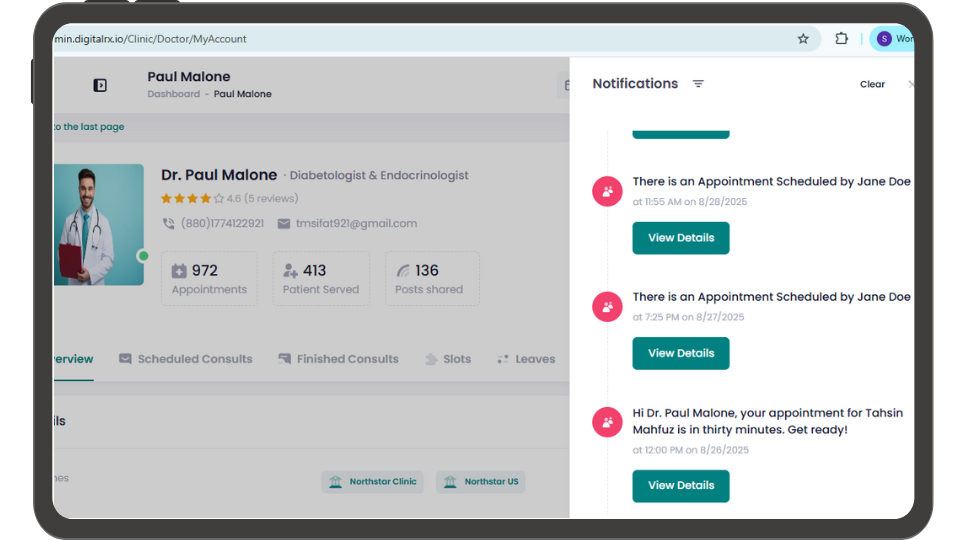Click the Dashboard breadcrumb link
Screen dimensions: 960x540
pos(173,94)
